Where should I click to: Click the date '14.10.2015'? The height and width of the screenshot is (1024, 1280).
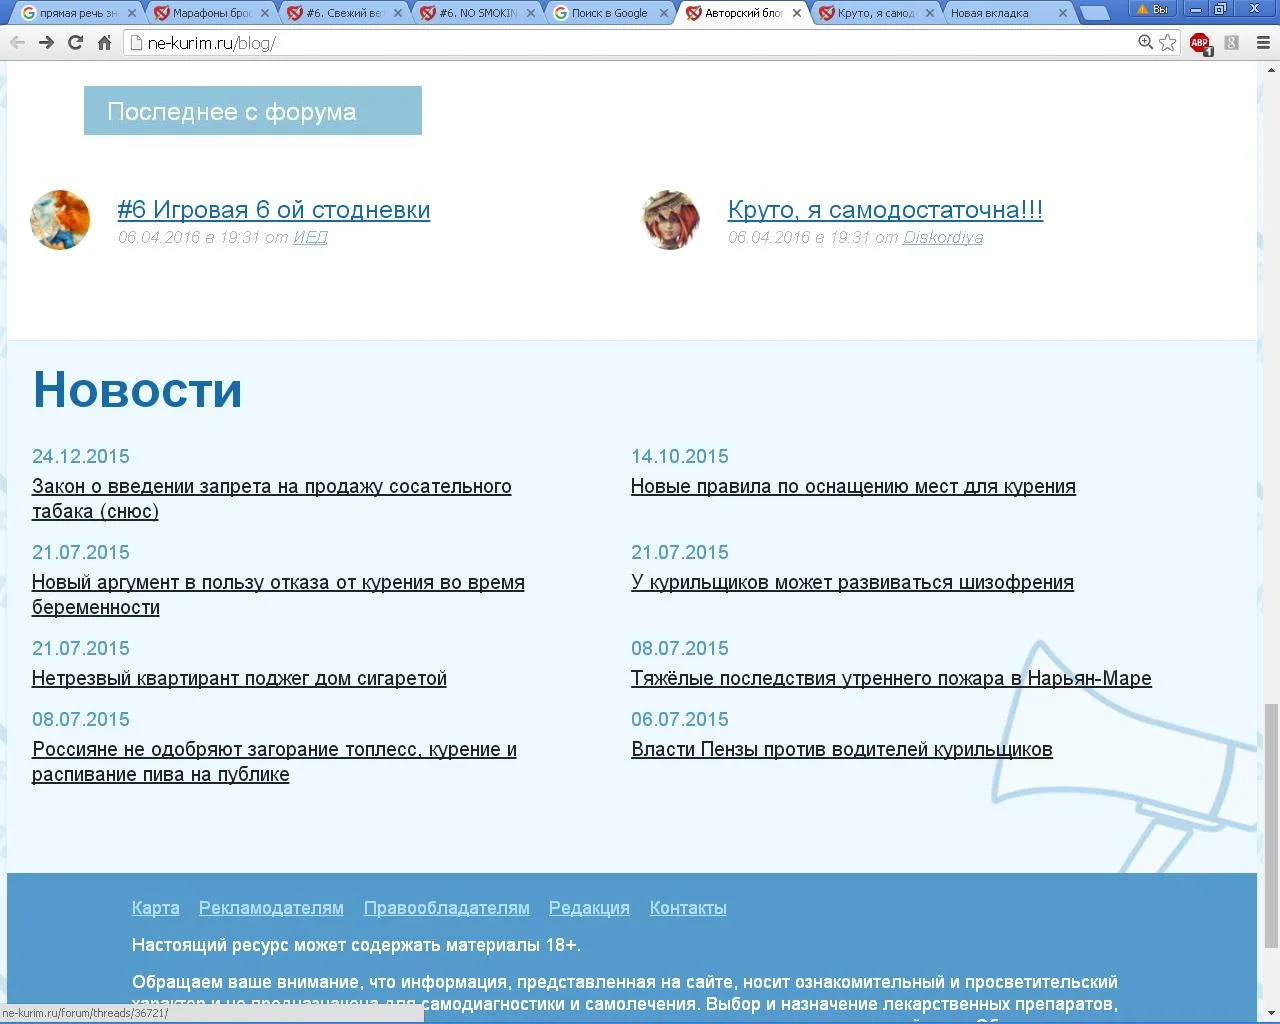click(680, 457)
